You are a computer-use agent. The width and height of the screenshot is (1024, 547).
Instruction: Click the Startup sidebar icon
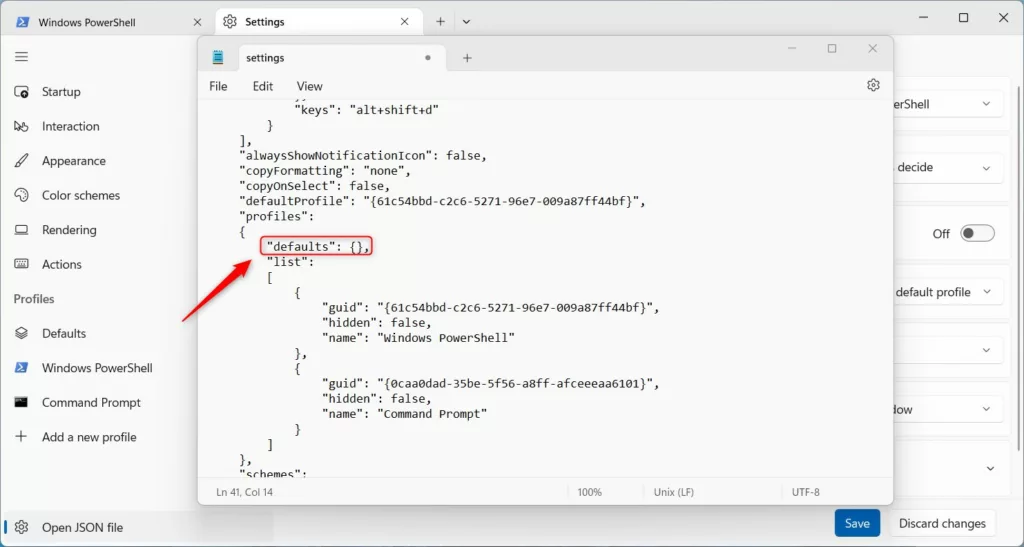(x=22, y=92)
